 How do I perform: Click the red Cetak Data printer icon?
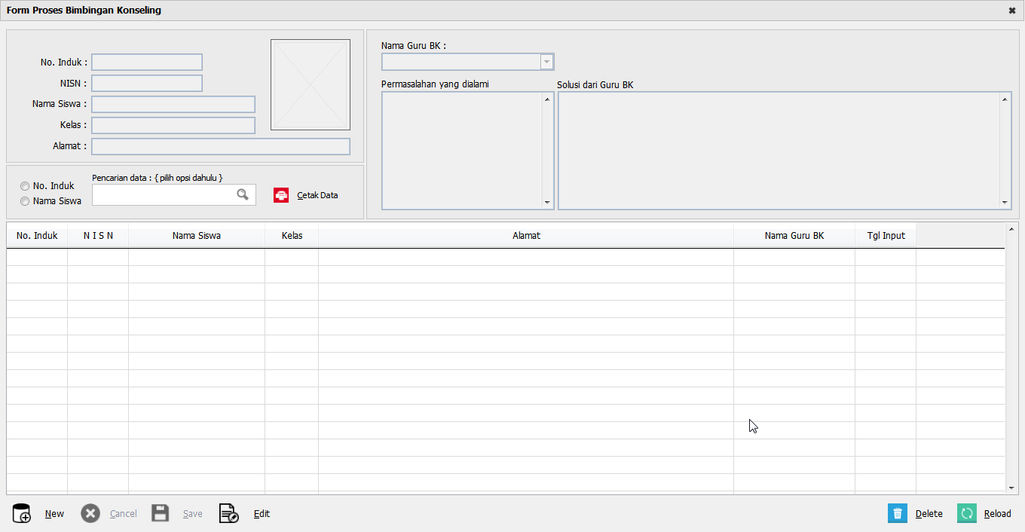[281, 195]
